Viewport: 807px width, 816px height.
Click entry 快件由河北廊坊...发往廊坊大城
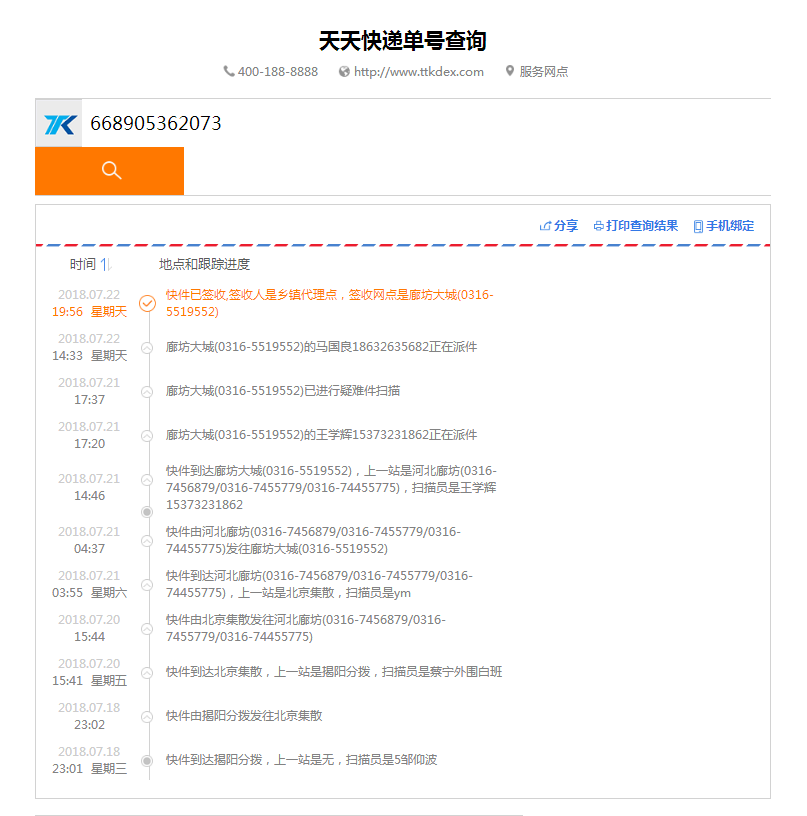[313, 540]
